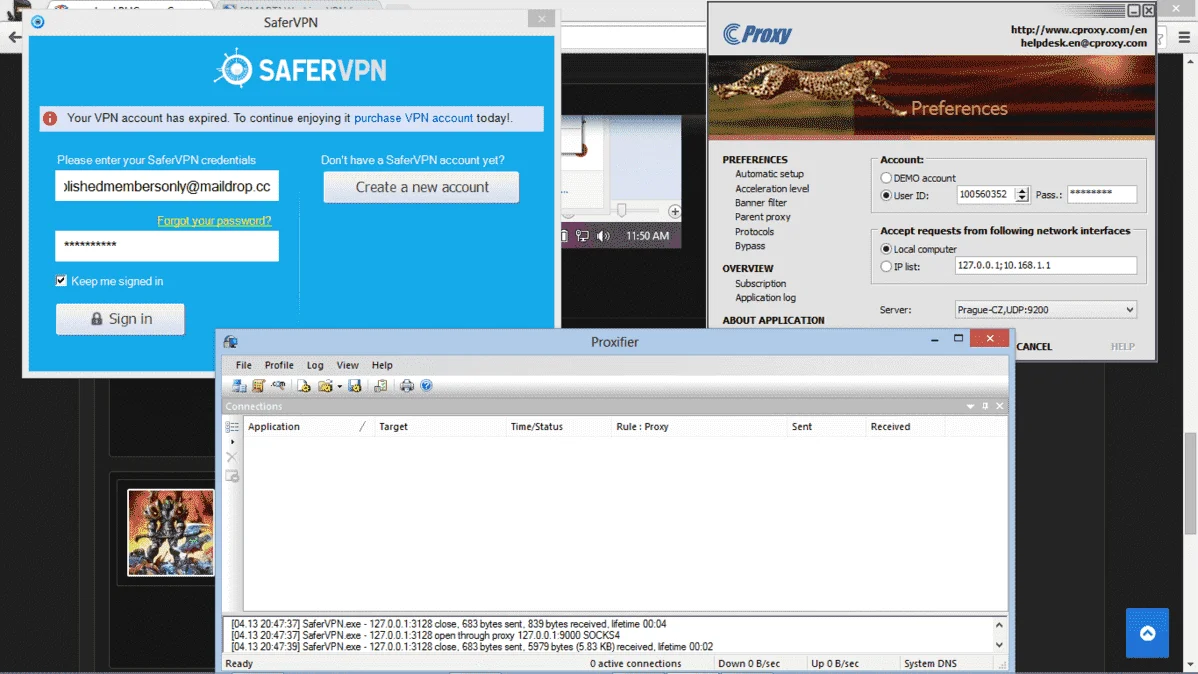Screen dimensions: 1198x674
Task: Click the Print icon in Proxifier toolbar
Action: pyautogui.click(x=406, y=386)
